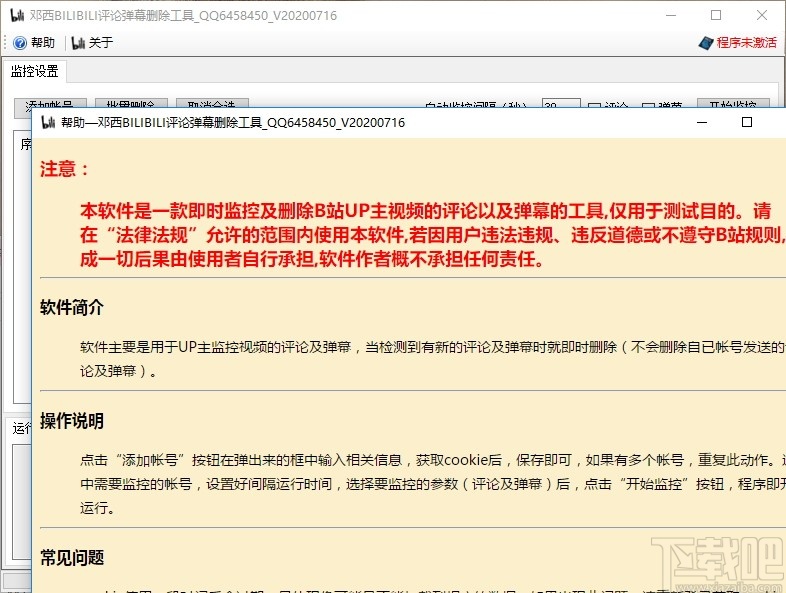Image resolution: width=786 pixels, height=593 pixels.
Task: Click the 批量删除 button in main window
Action: (x=131, y=103)
